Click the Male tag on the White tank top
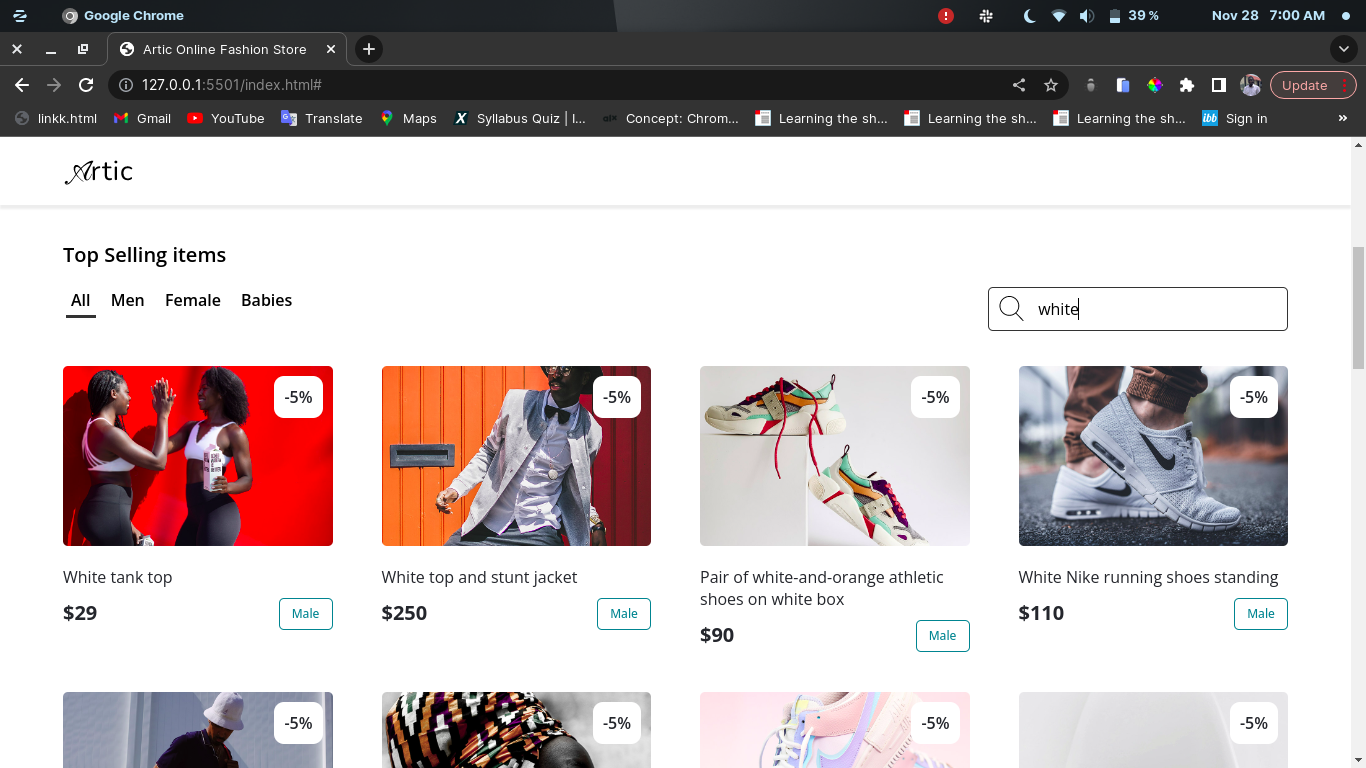The width and height of the screenshot is (1366, 768). (x=305, y=613)
